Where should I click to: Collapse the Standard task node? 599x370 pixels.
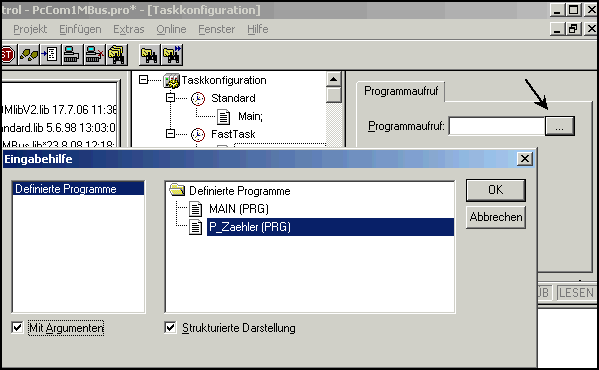[170, 98]
